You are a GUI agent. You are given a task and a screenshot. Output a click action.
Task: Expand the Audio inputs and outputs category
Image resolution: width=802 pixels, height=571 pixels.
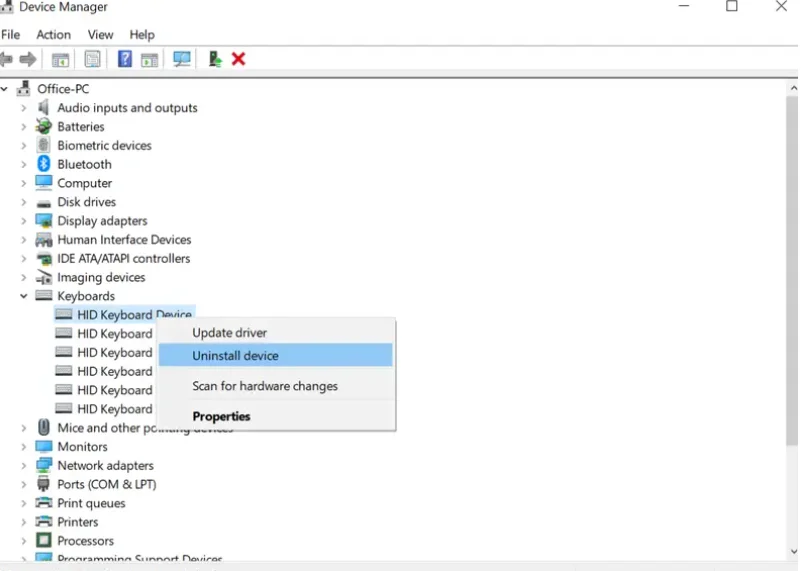coord(24,108)
